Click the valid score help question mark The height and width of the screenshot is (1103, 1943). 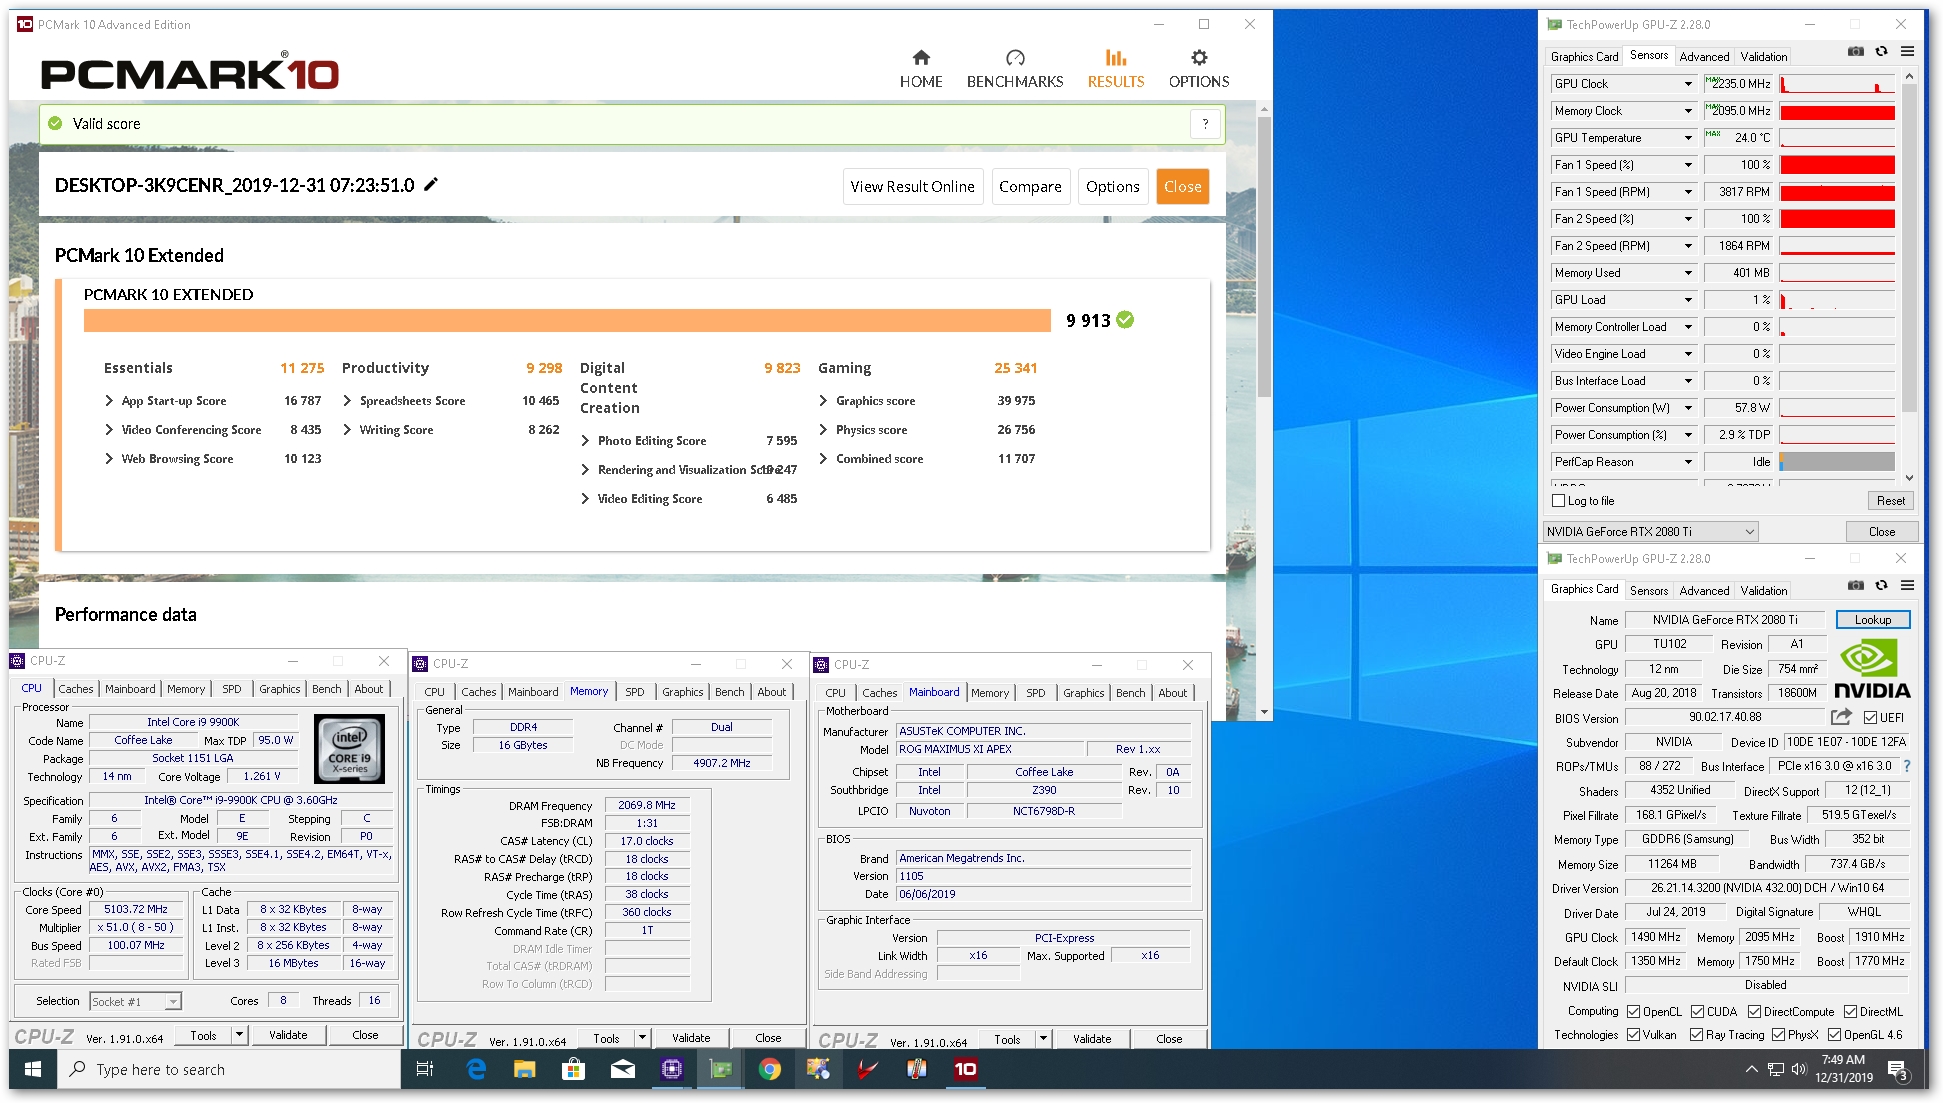coord(1205,124)
